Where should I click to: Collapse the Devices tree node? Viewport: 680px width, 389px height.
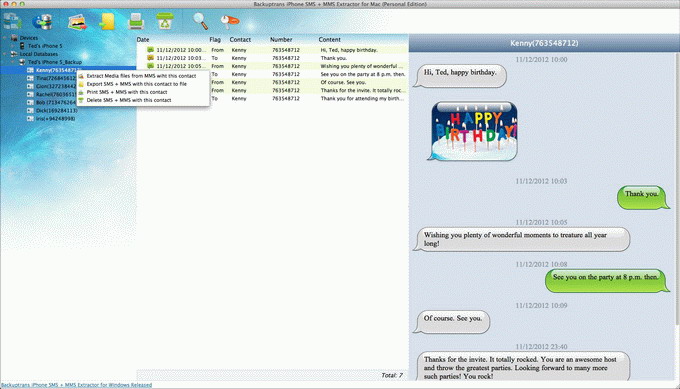point(5,38)
